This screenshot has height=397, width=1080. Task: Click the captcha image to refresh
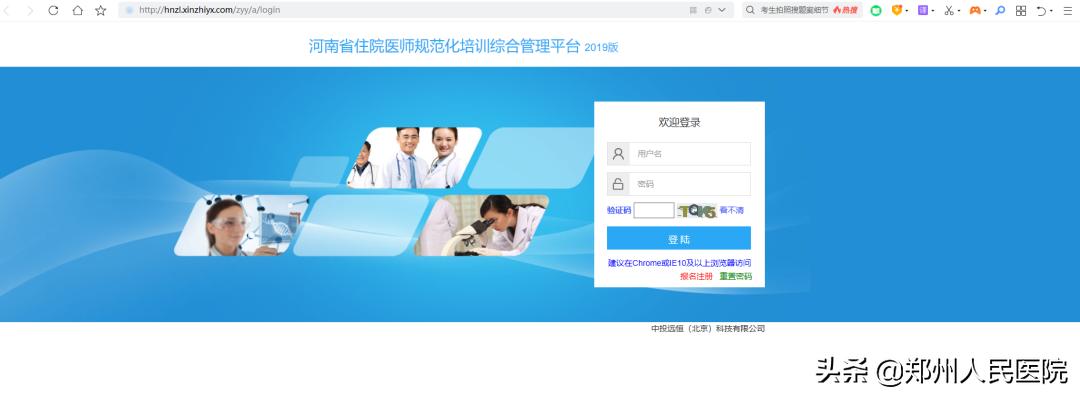[696, 211]
